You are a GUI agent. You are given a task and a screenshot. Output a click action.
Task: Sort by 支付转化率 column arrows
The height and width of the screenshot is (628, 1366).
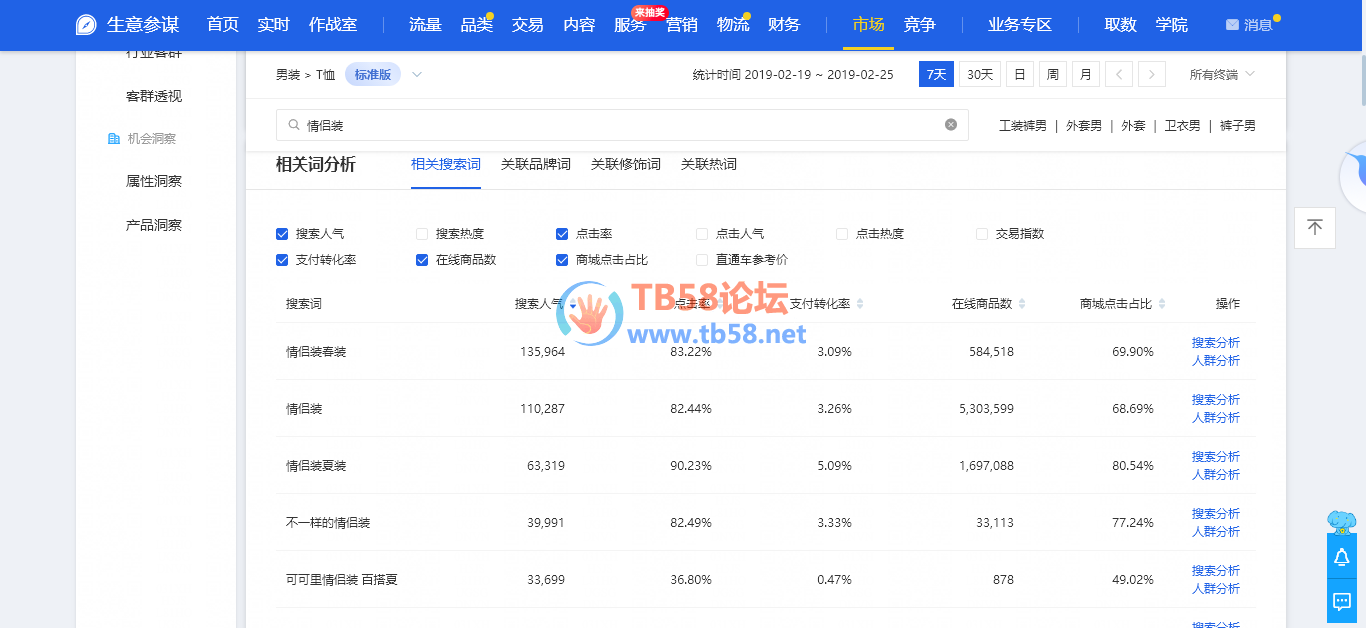(x=860, y=304)
